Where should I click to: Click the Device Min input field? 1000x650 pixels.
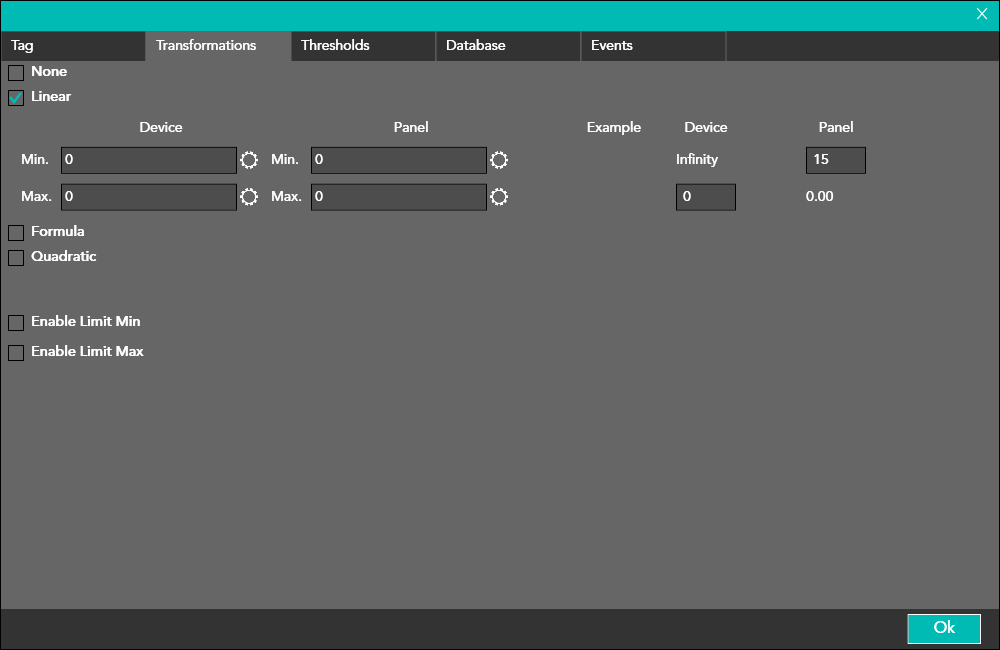[149, 160]
